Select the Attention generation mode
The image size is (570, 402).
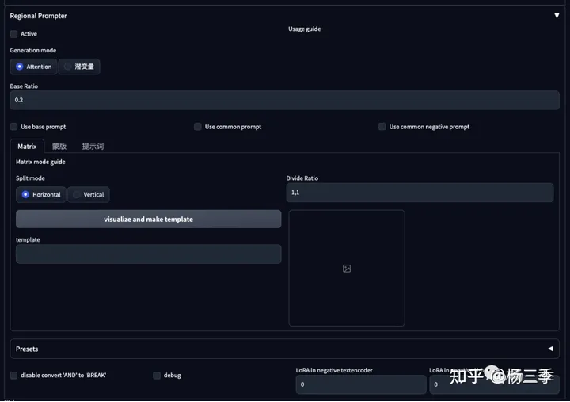click(x=33, y=67)
